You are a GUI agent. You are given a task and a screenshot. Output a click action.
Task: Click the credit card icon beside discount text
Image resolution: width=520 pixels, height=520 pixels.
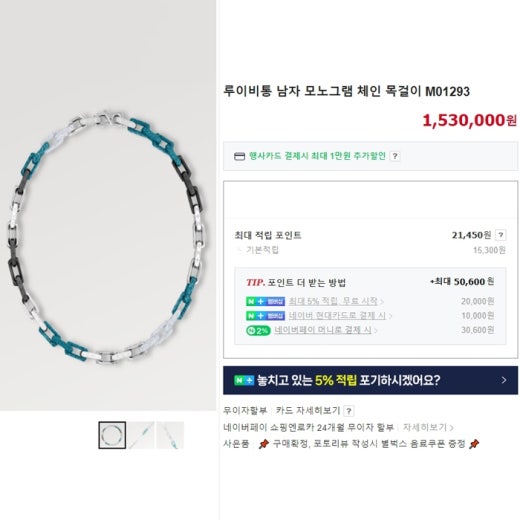pyautogui.click(x=239, y=156)
